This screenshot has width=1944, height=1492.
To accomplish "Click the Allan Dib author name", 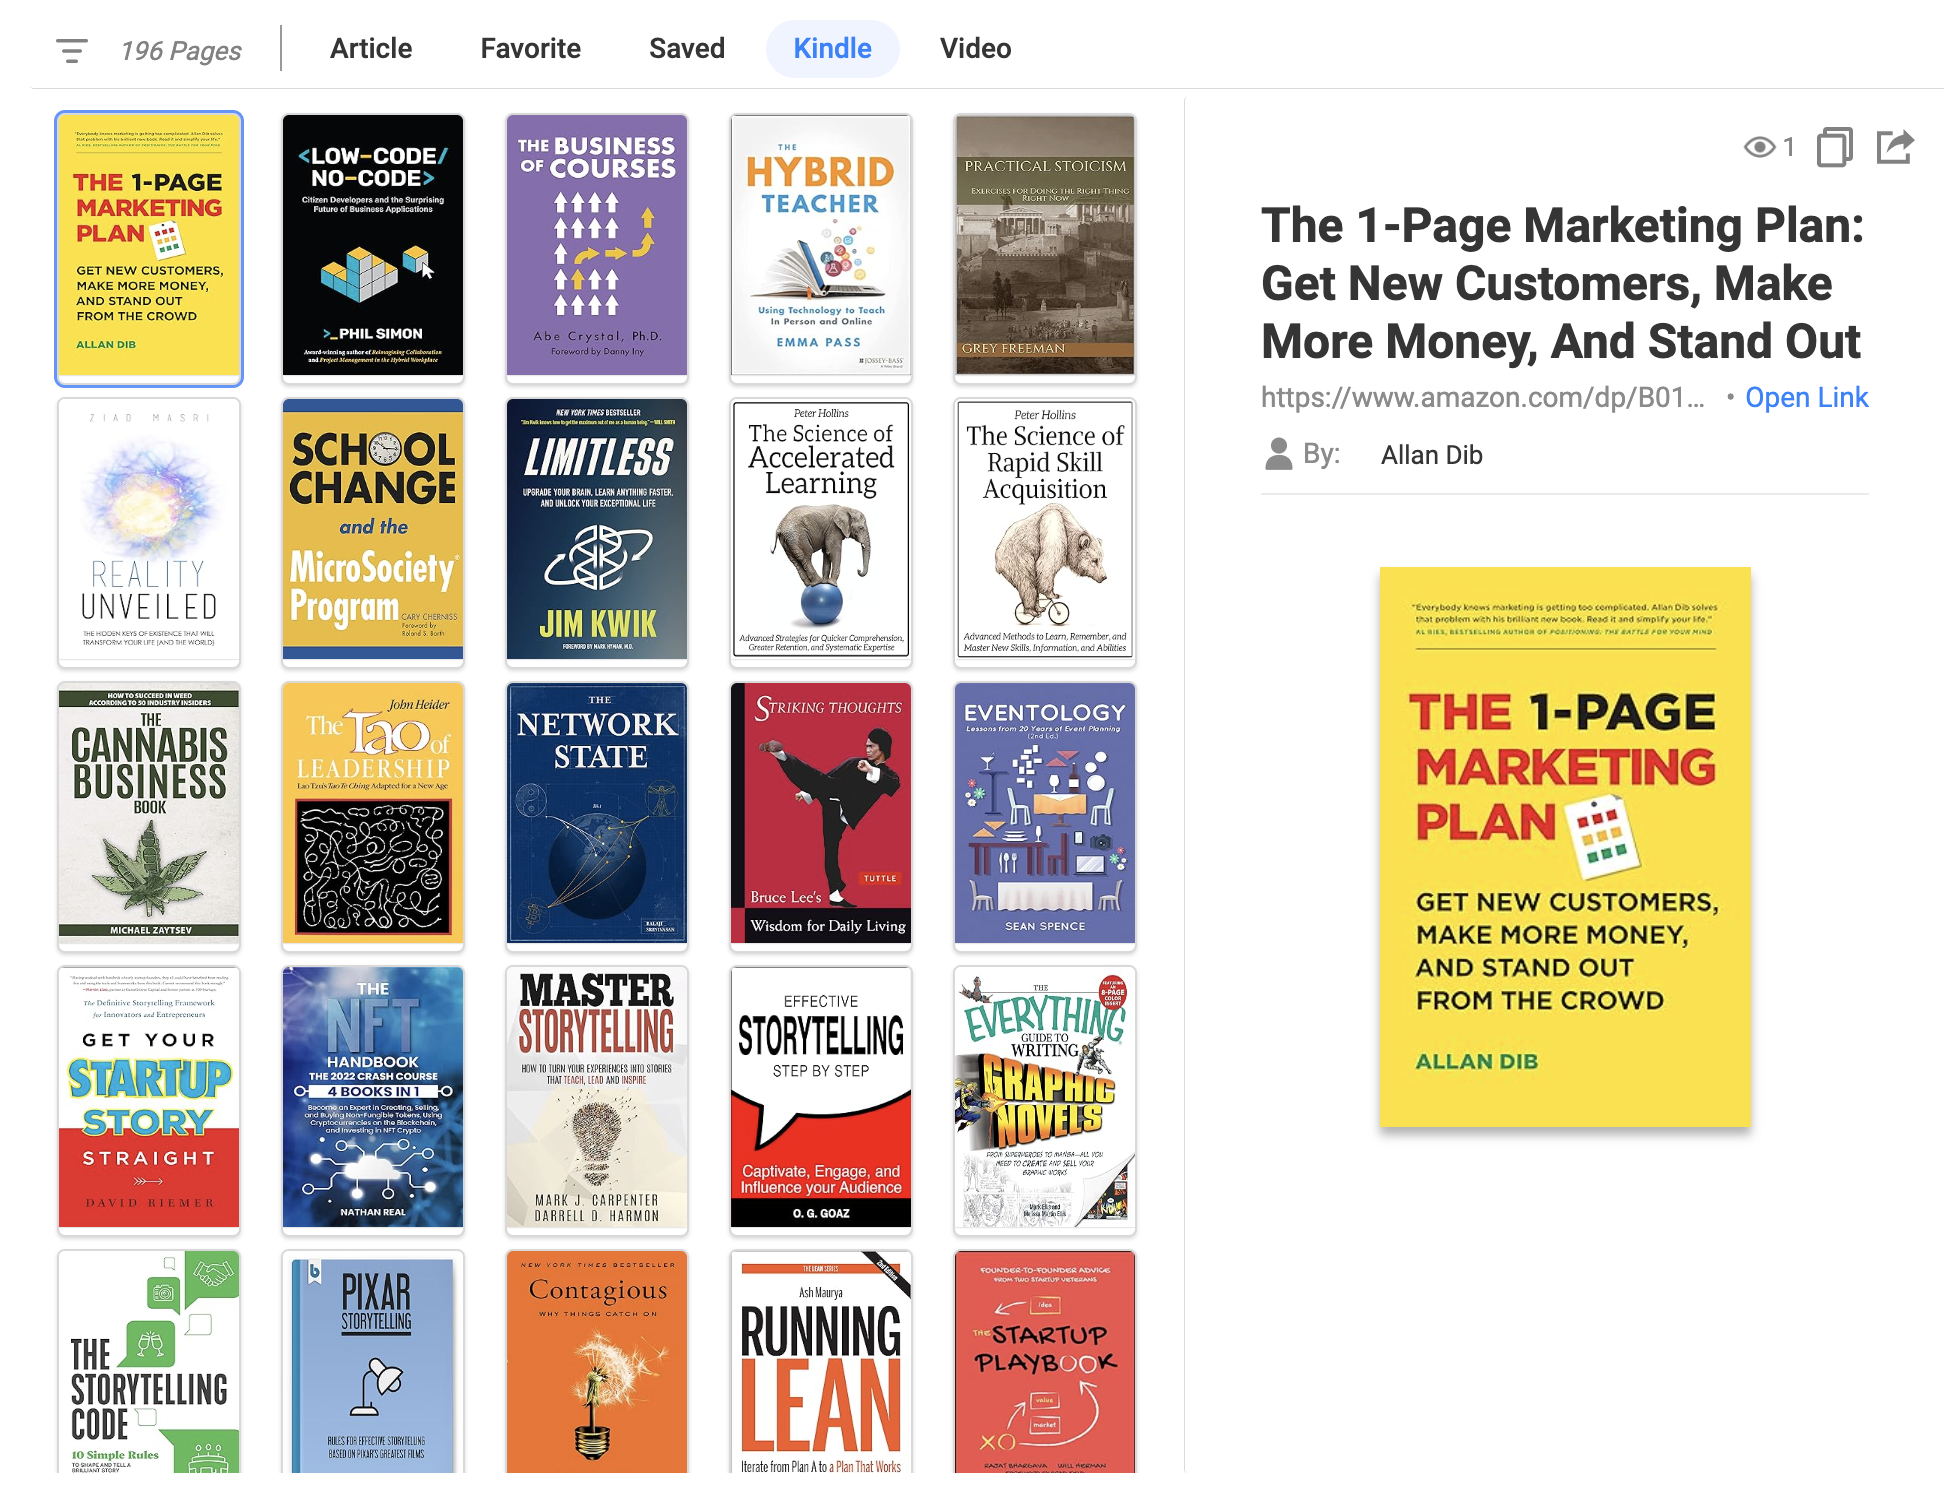I will point(1431,455).
